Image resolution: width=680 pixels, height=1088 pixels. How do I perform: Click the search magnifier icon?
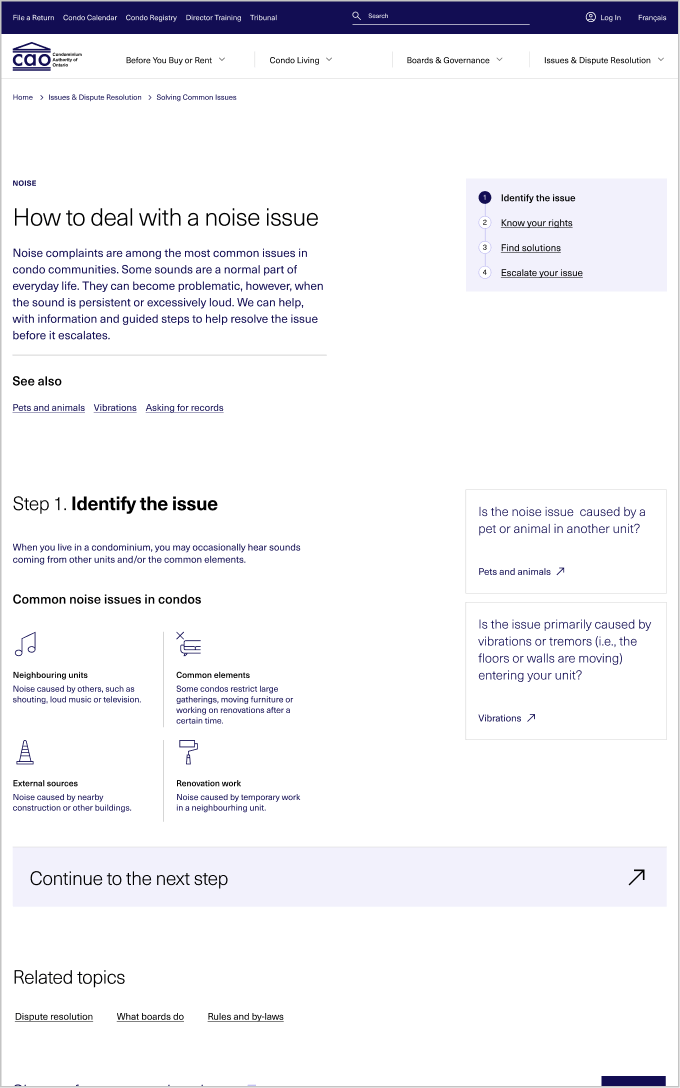click(357, 15)
